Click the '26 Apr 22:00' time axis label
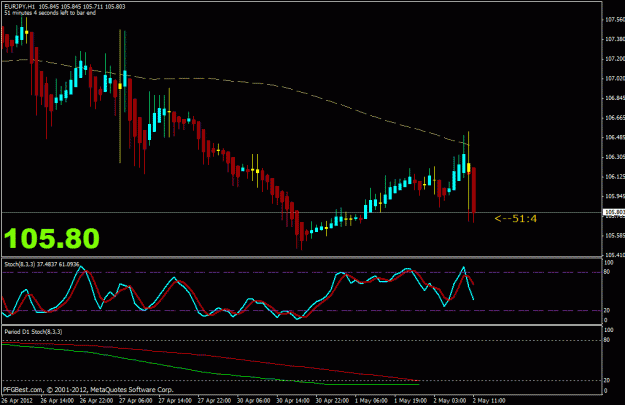 [x=96, y=400]
